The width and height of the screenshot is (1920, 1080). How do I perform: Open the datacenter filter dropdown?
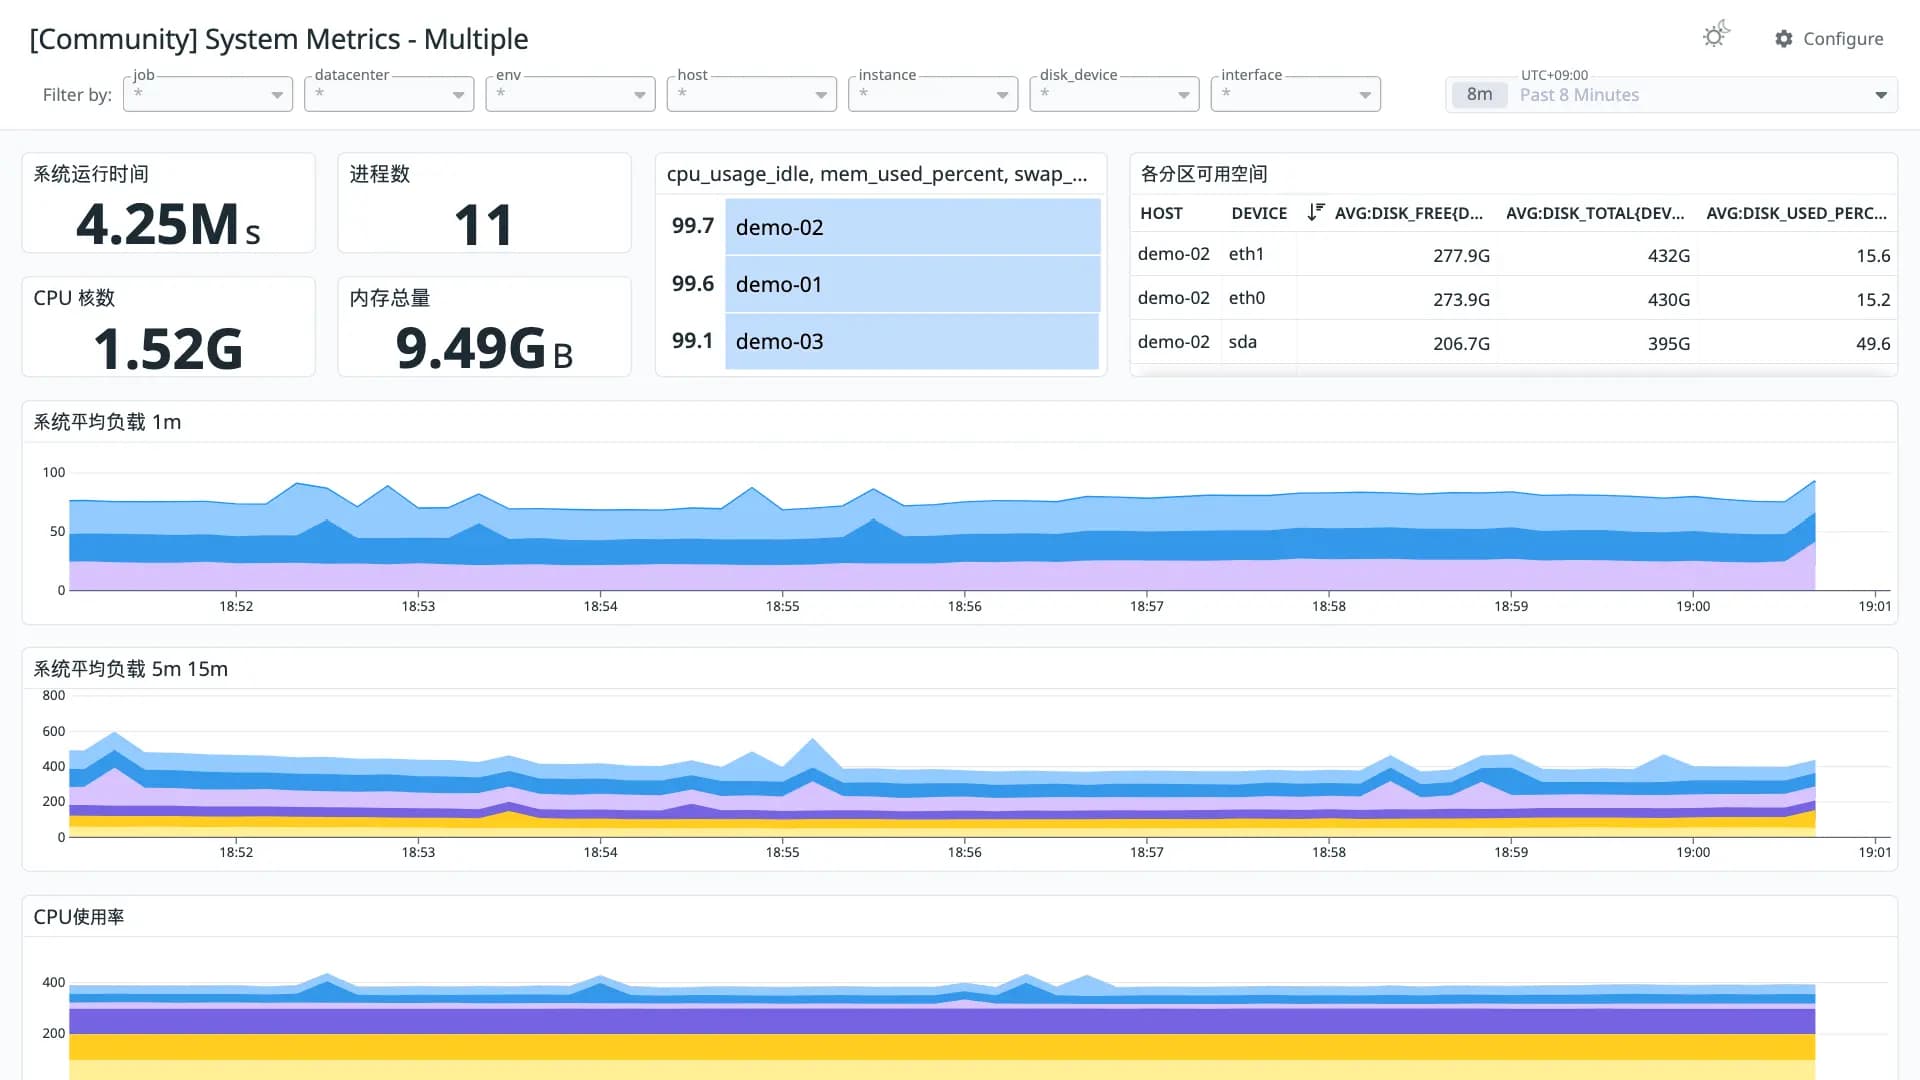[x=389, y=94]
